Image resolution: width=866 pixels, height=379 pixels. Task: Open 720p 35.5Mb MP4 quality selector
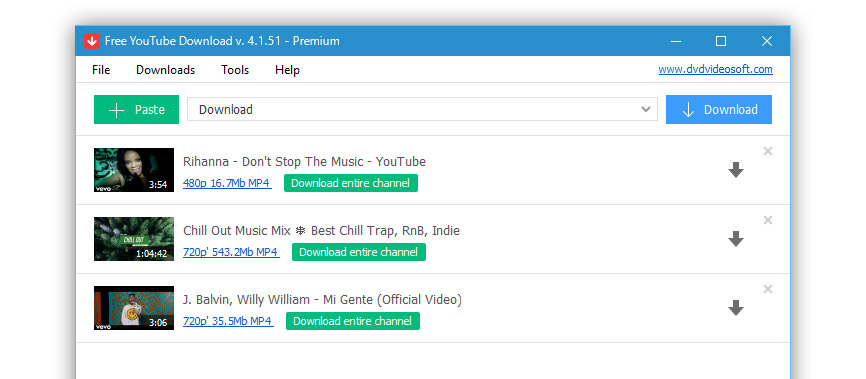[228, 321]
